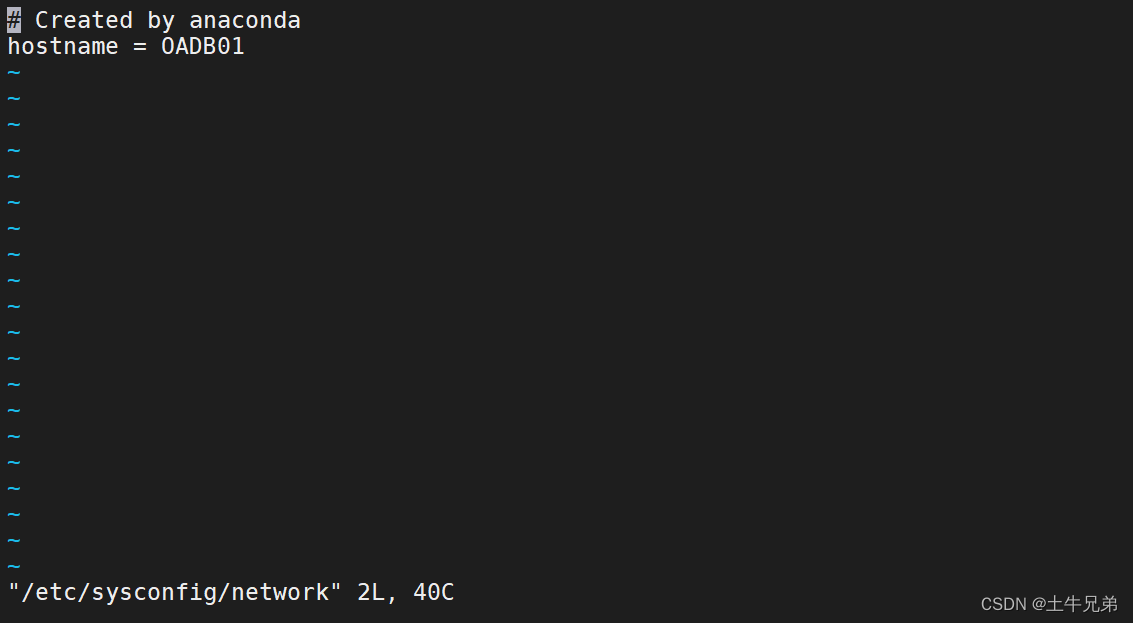Click the last tilde above status line
This screenshot has width=1133, height=623.
(14, 567)
